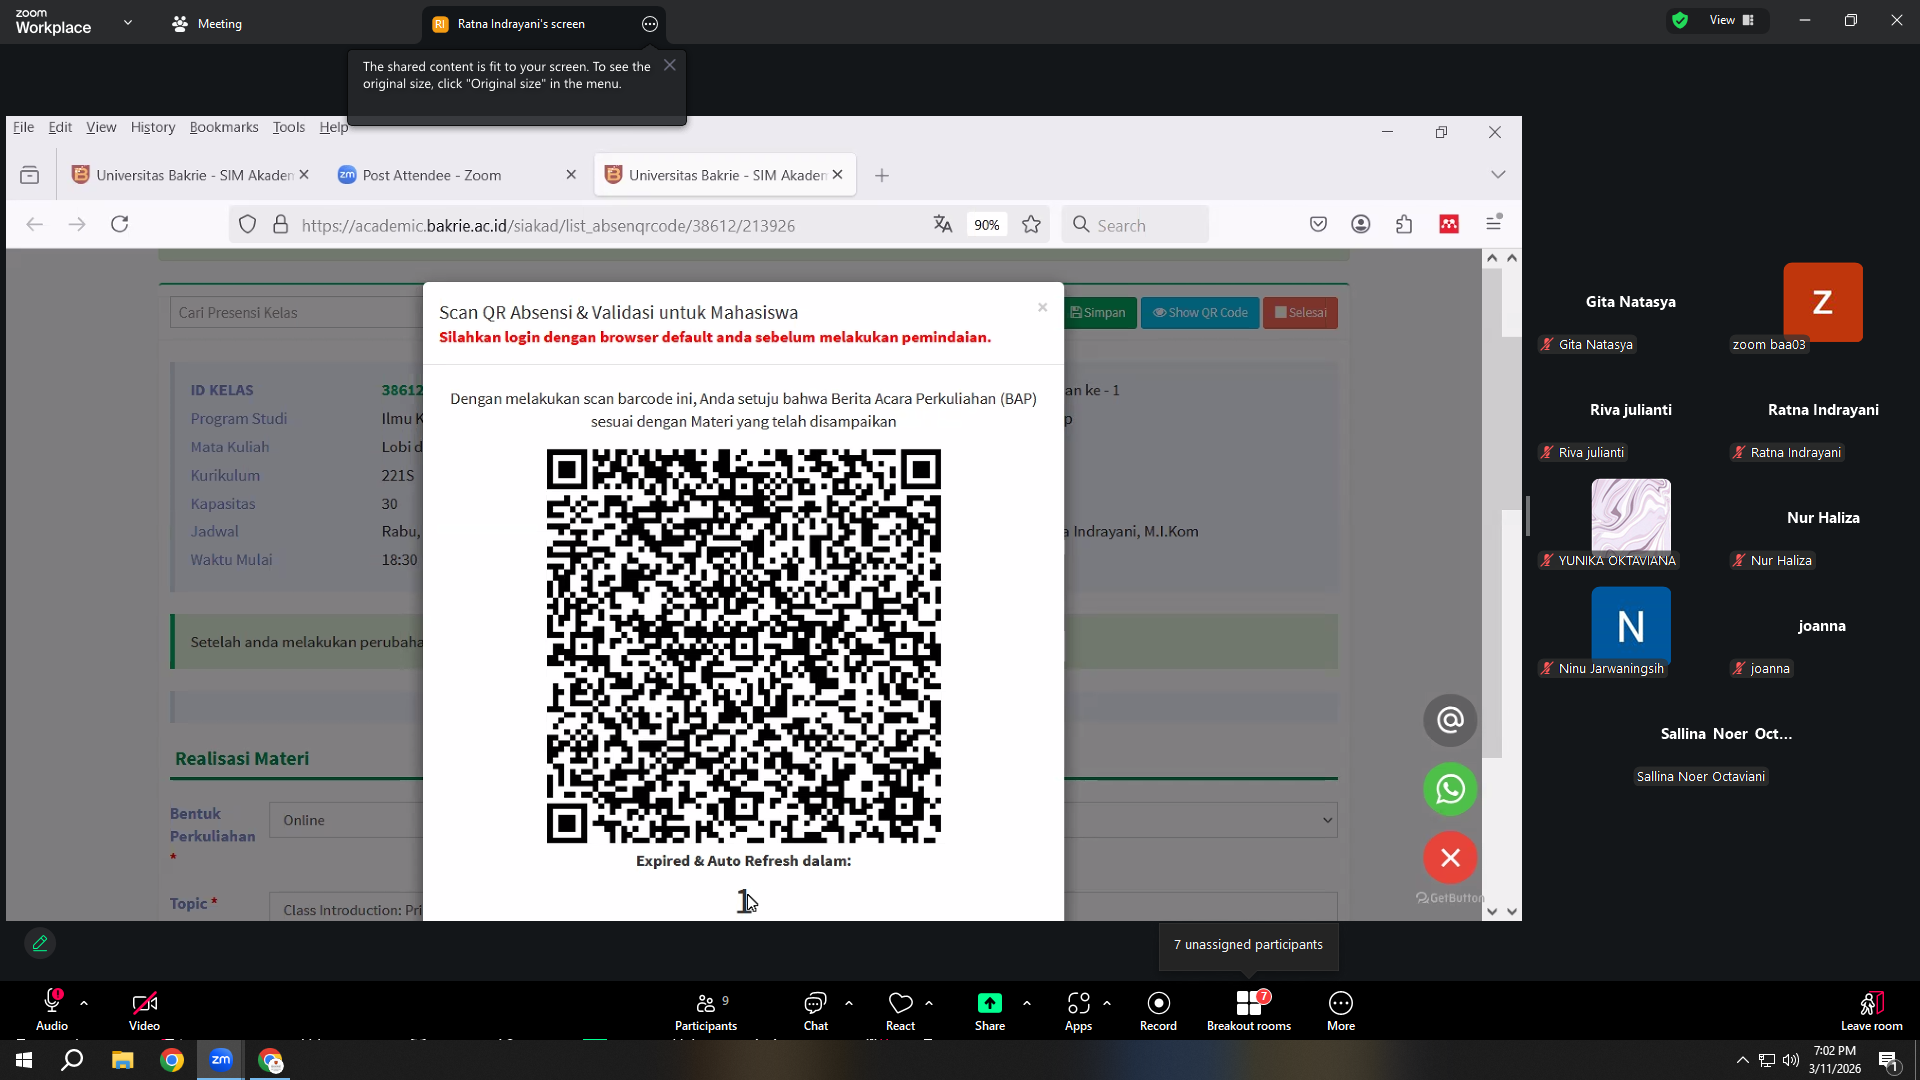
Task: Open the View layout menu
Action: (1734, 20)
